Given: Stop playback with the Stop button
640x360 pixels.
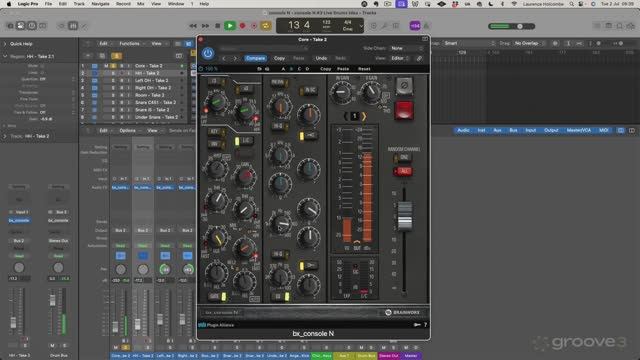Looking at the screenshot, I should pyautogui.click(x=218, y=26).
